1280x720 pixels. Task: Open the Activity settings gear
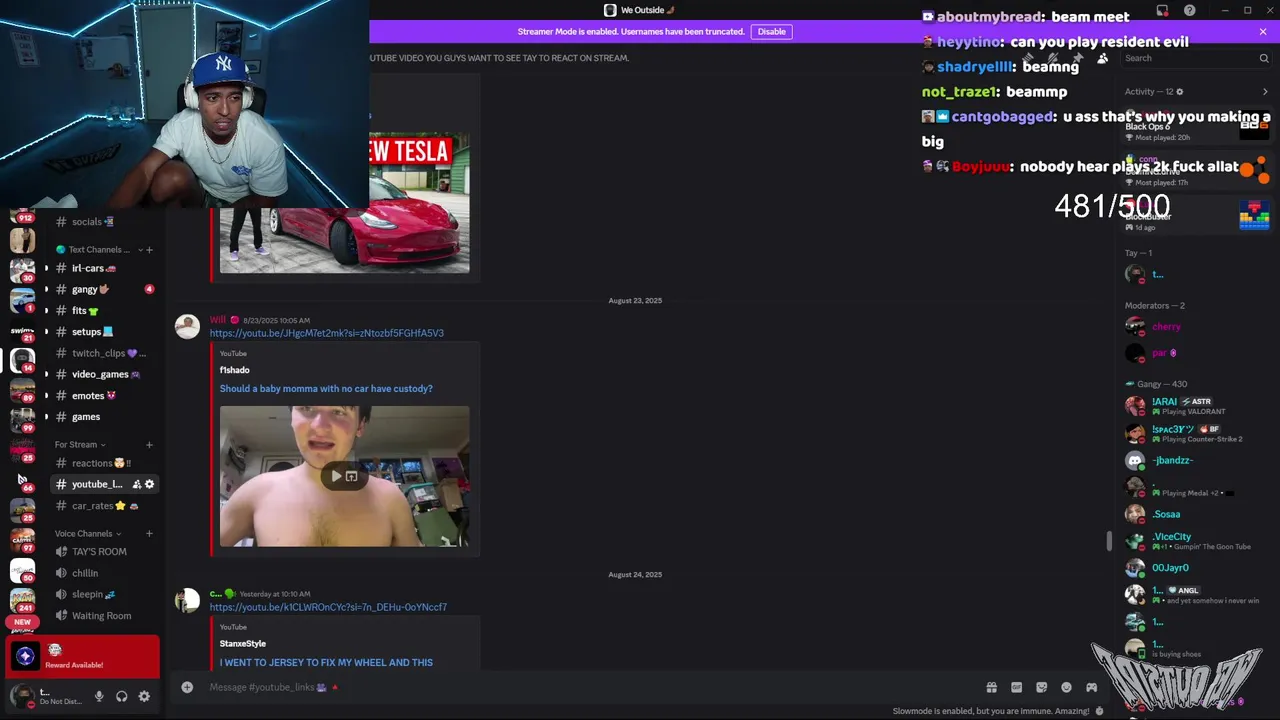pos(1180,92)
